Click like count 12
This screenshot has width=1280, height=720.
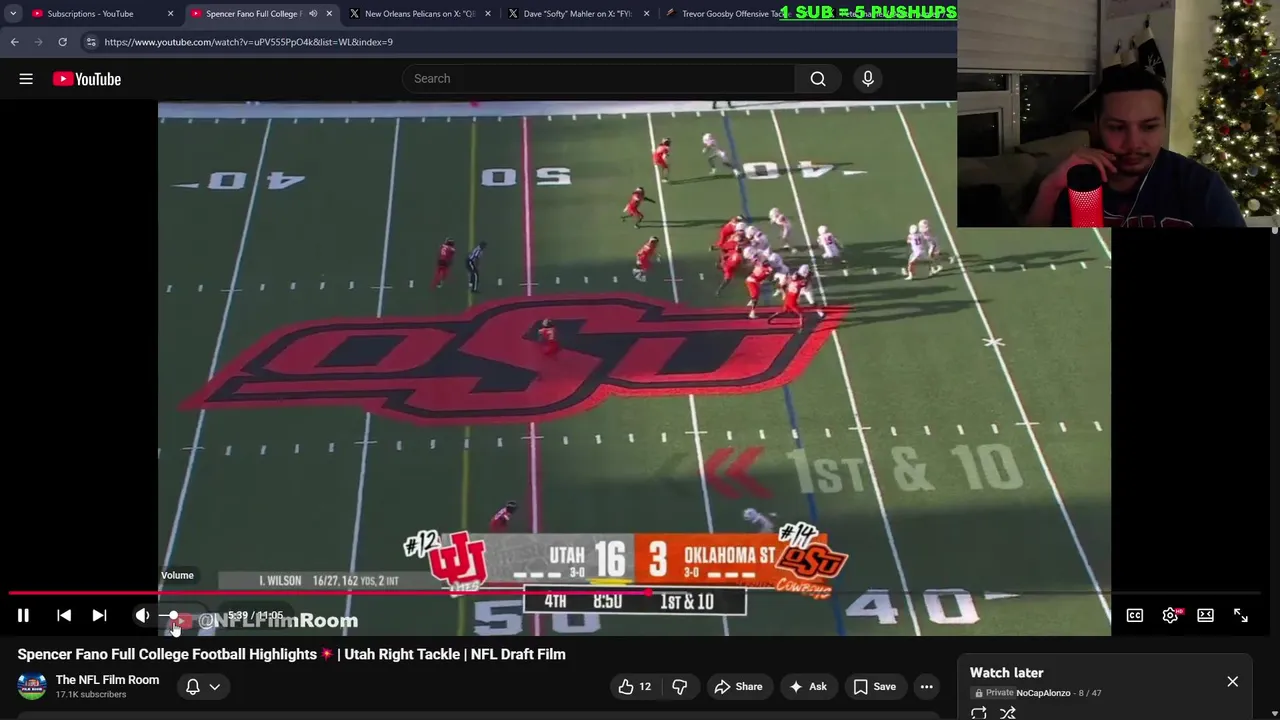click(645, 687)
